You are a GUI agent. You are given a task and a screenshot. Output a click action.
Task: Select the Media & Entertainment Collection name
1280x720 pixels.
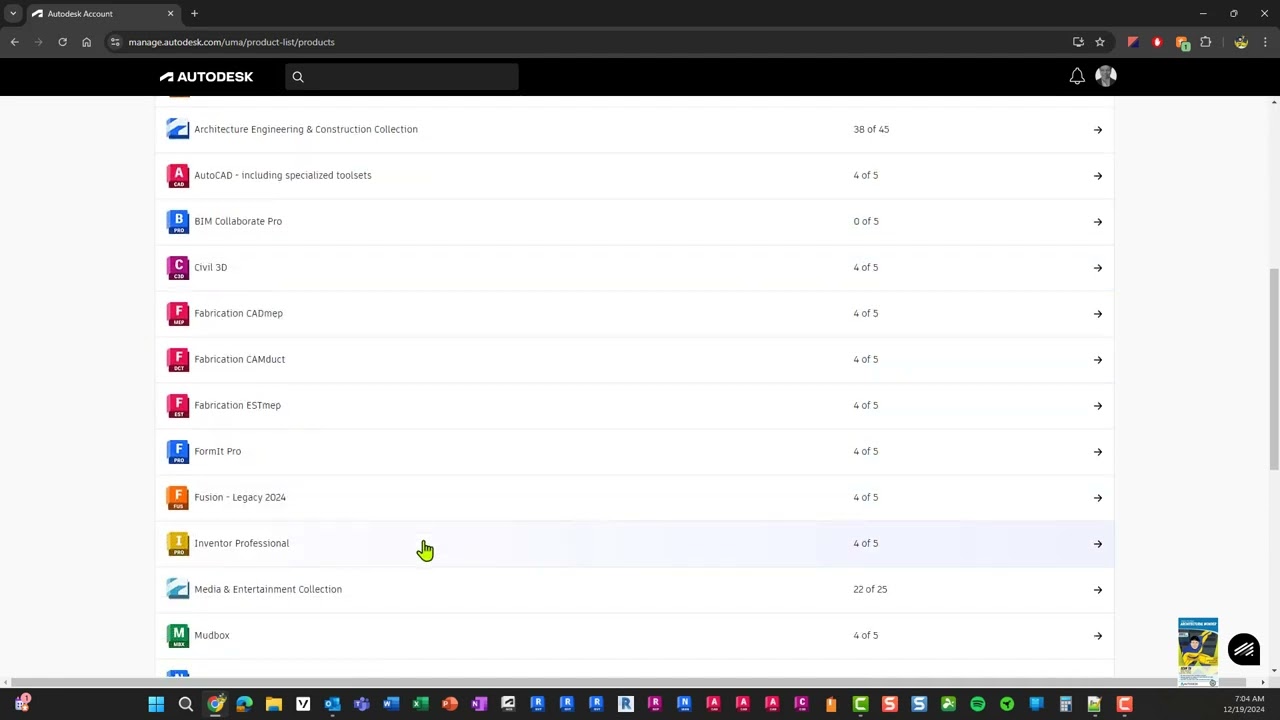pos(268,589)
